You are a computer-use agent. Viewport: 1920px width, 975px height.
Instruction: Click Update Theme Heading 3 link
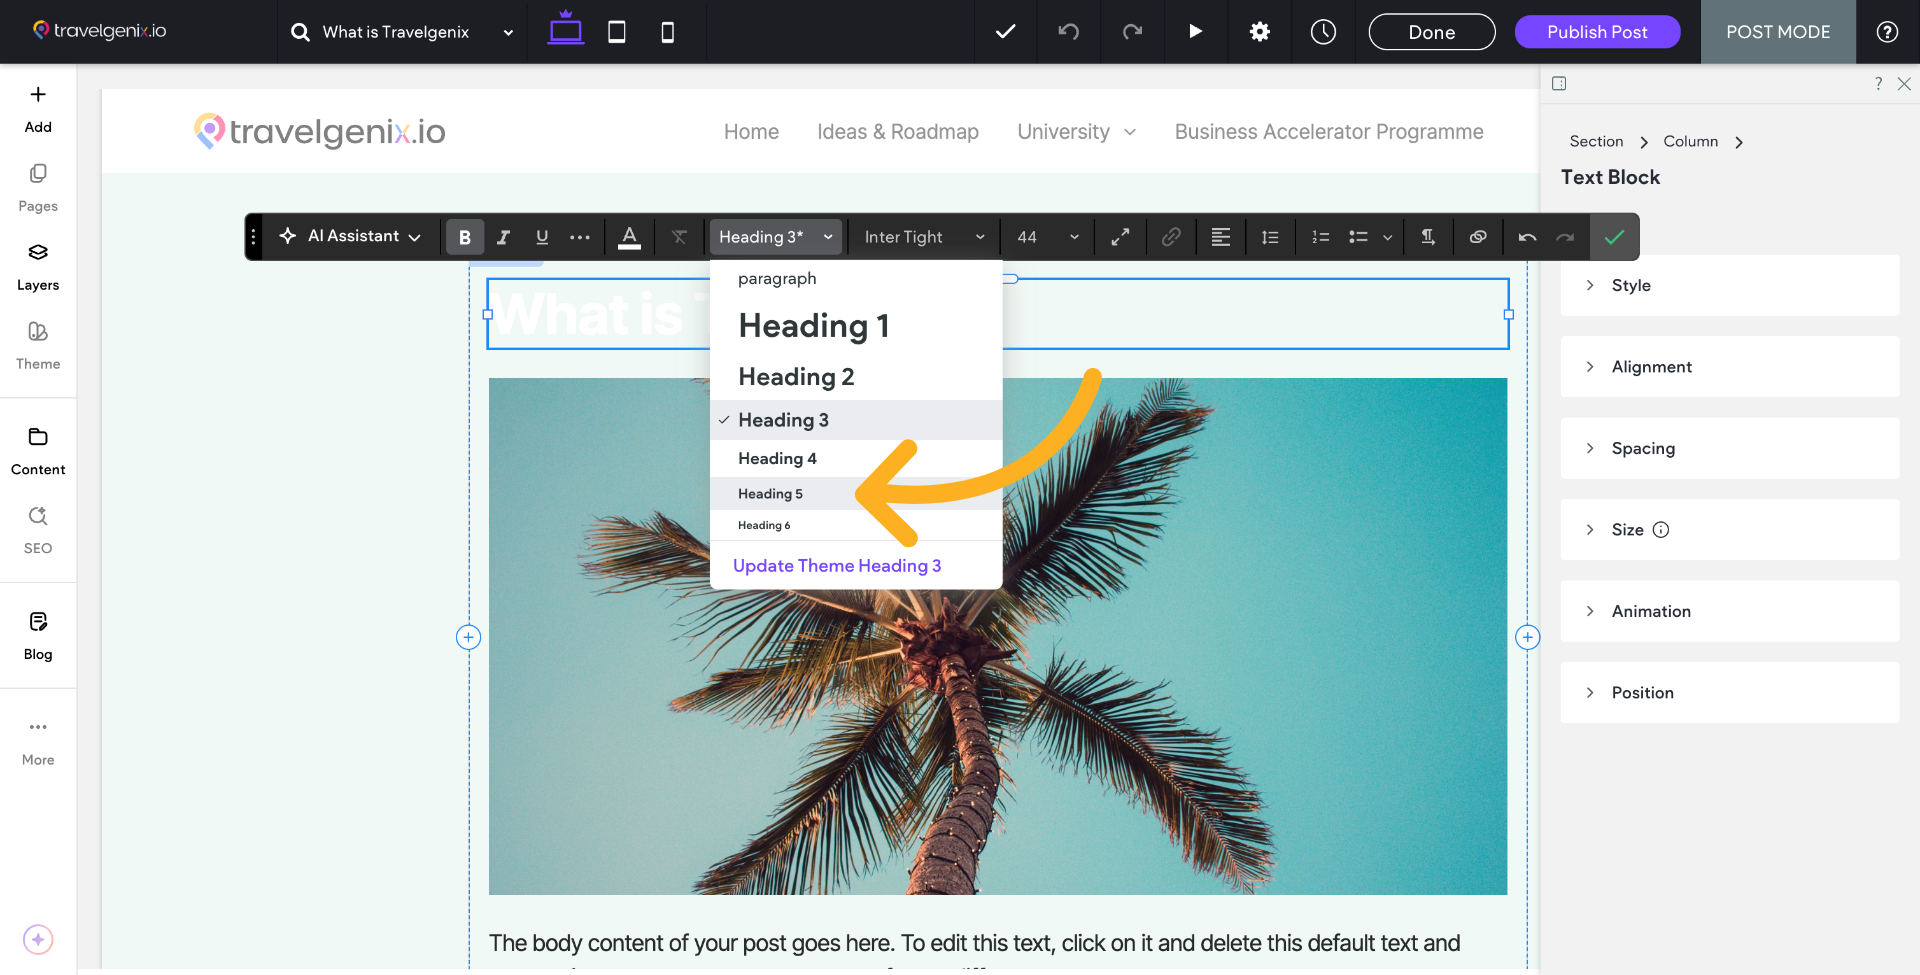tap(837, 566)
